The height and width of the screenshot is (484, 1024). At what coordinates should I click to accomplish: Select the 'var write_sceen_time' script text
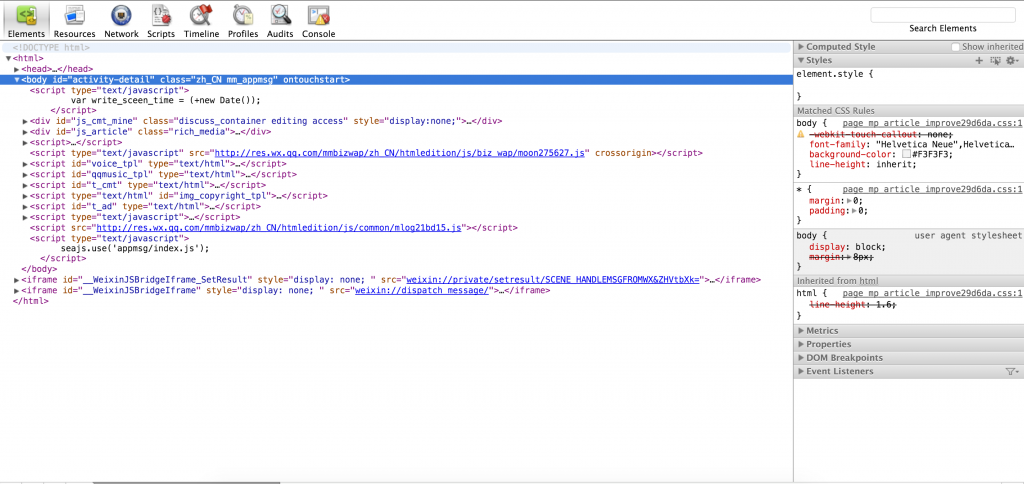click(x=165, y=101)
